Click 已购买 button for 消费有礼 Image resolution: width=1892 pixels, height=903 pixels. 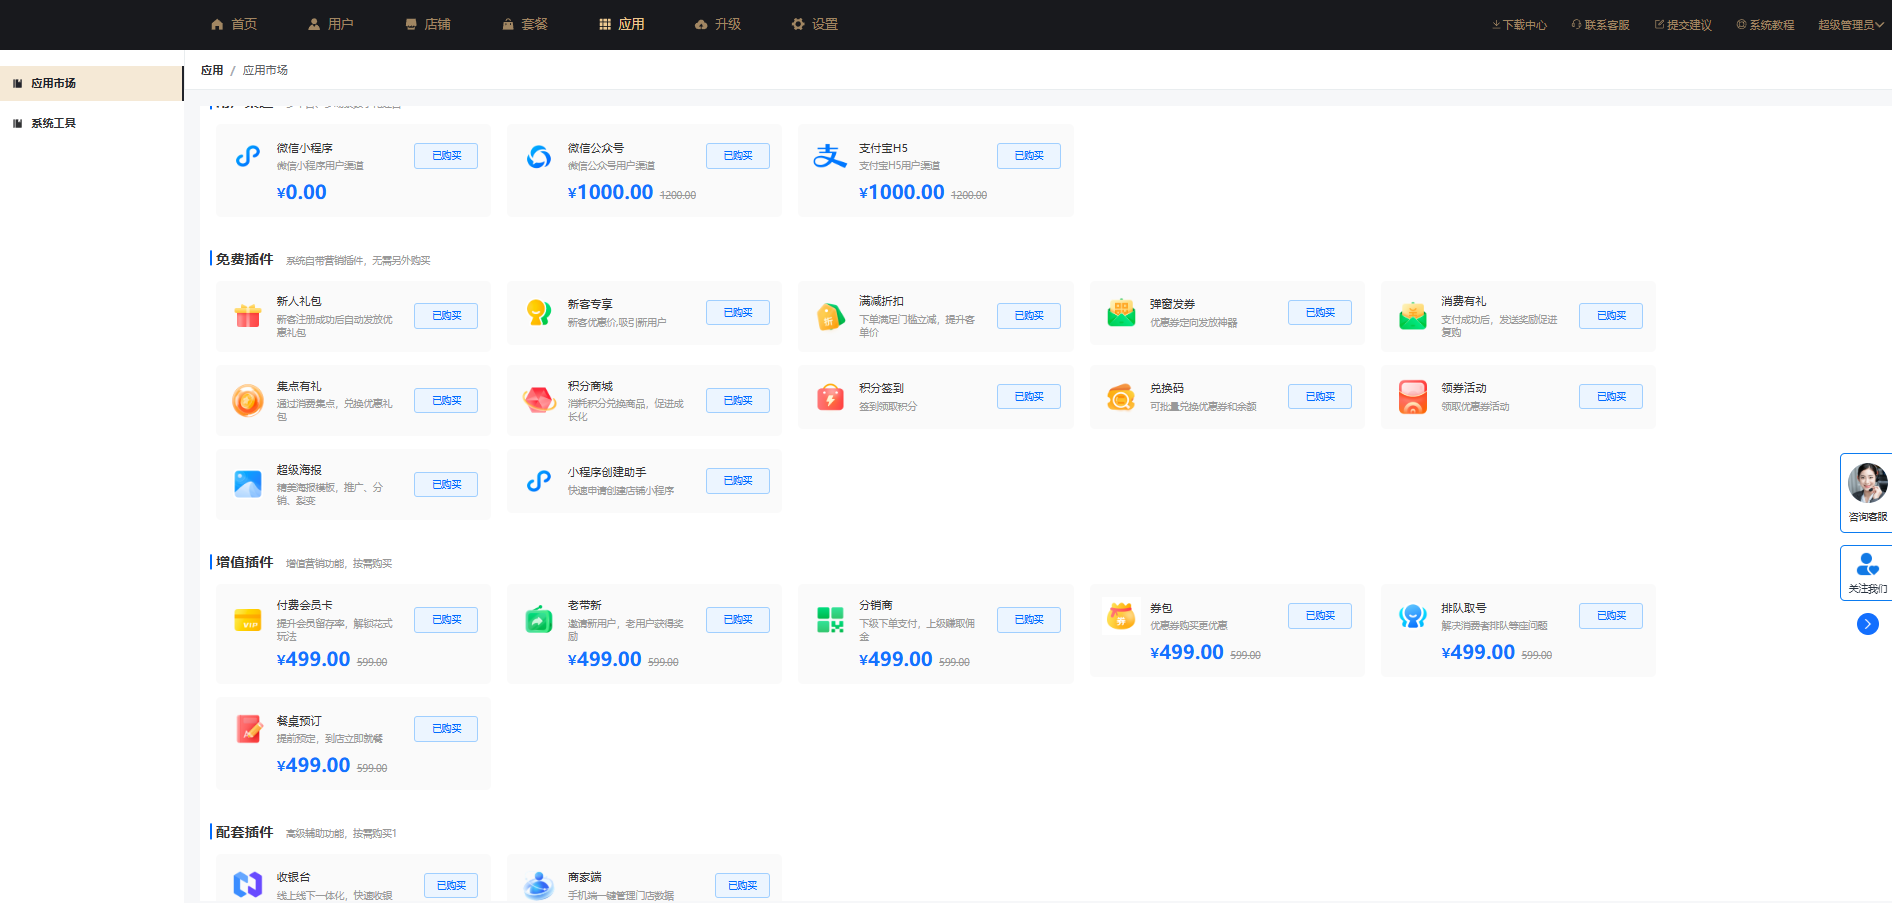(x=1611, y=315)
